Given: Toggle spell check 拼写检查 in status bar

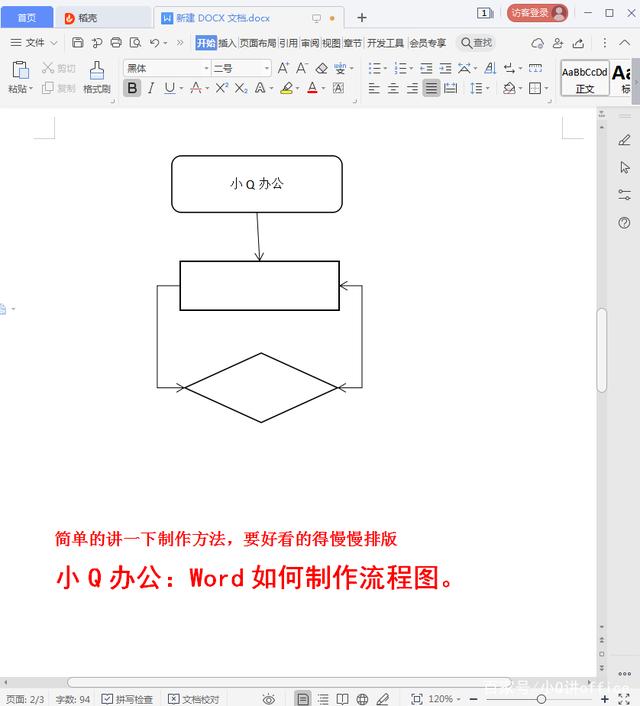Looking at the screenshot, I should click(x=127, y=699).
